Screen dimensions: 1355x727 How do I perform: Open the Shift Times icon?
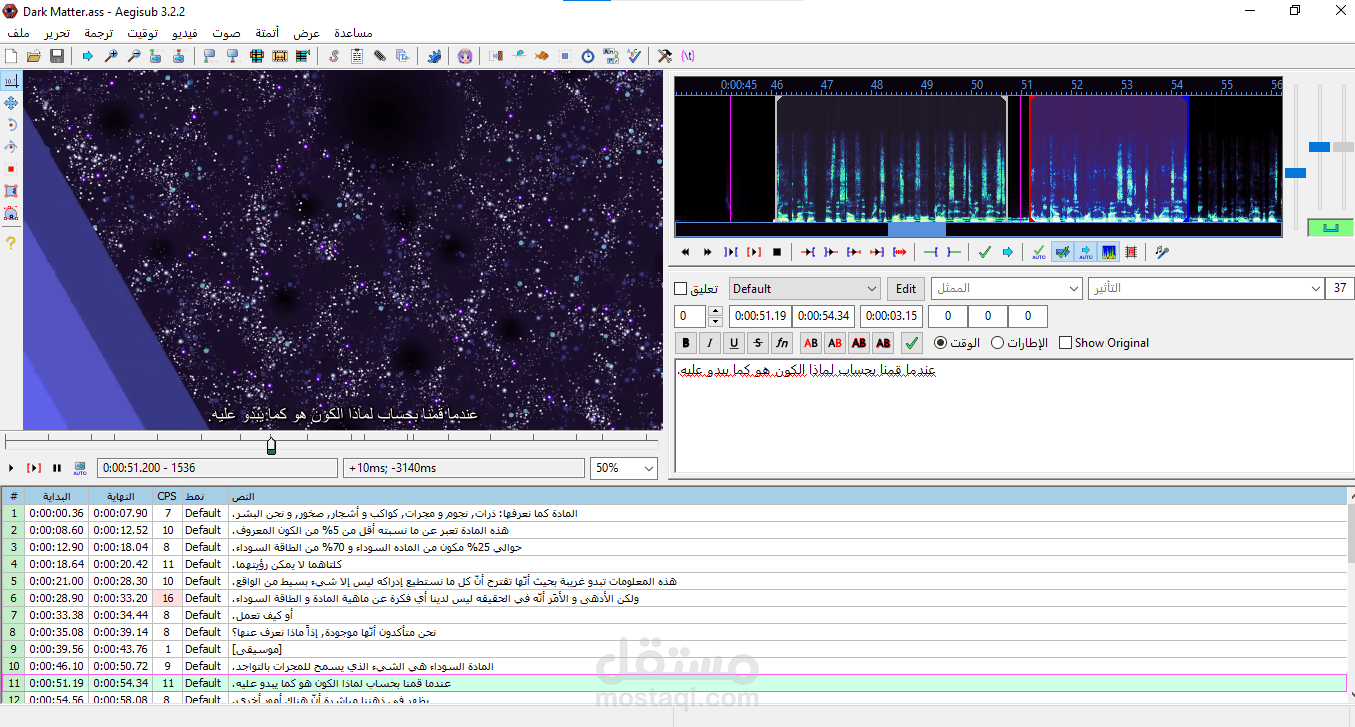[x=496, y=56]
